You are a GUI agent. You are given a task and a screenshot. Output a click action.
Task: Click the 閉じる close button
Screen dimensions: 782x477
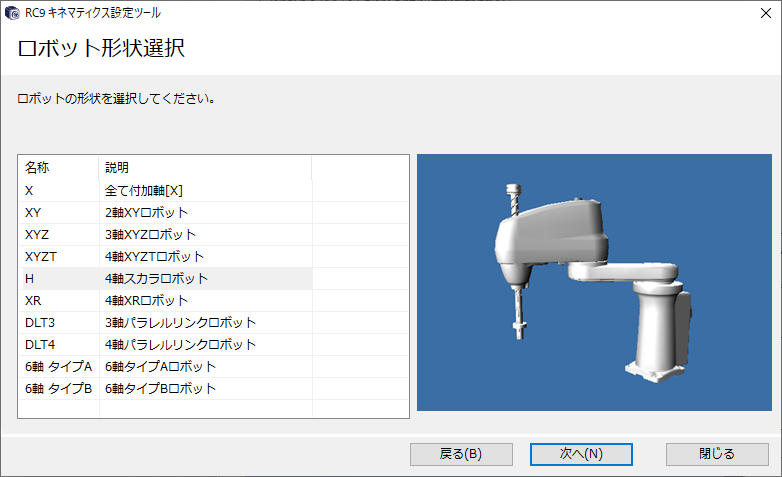pos(717,454)
